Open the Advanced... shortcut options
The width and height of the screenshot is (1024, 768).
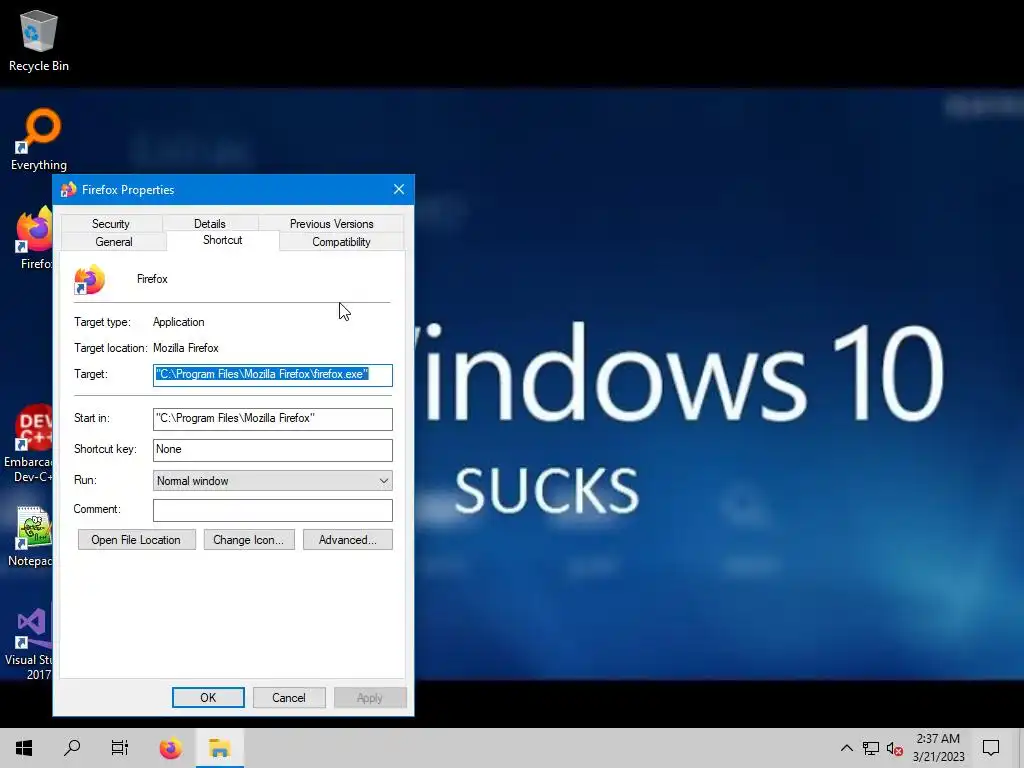pos(347,539)
